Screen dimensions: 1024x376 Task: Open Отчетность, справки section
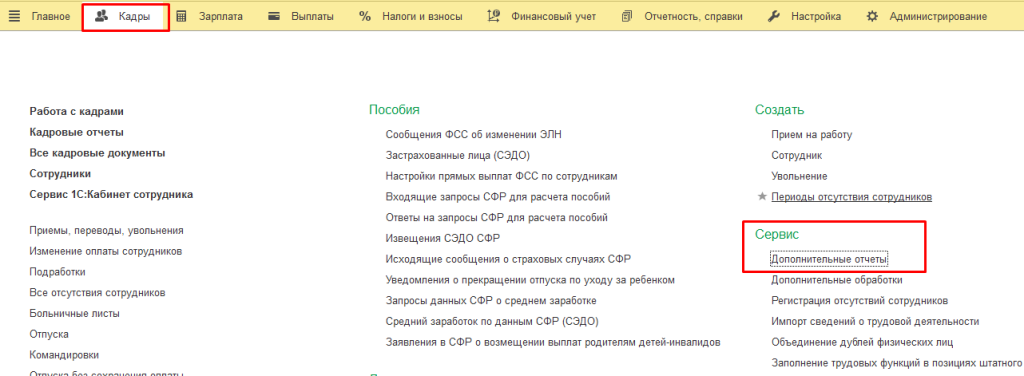pos(694,16)
